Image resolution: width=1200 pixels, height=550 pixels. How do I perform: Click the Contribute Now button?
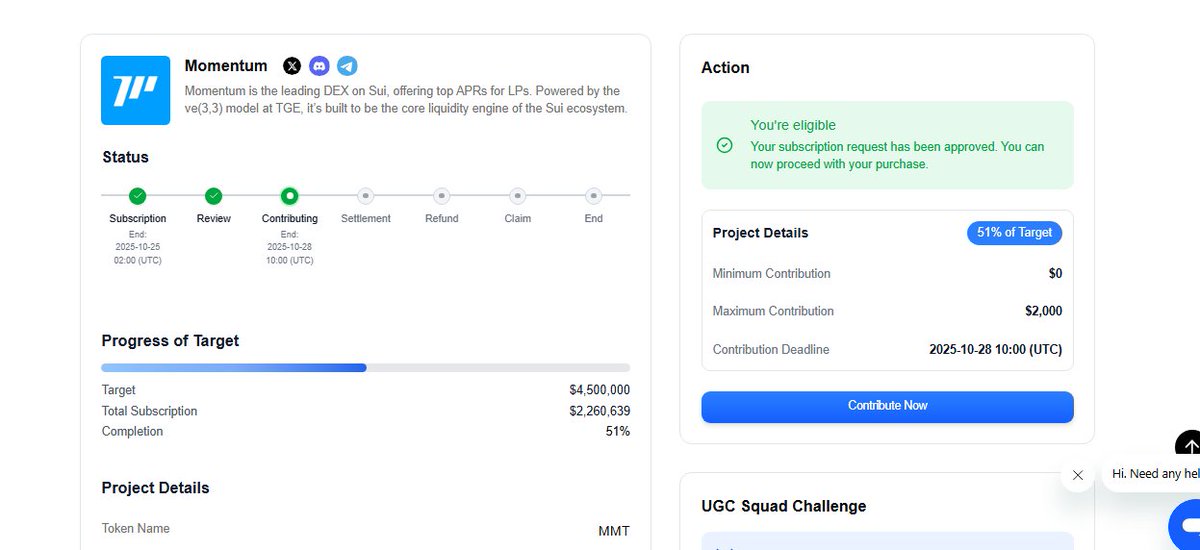(887, 406)
